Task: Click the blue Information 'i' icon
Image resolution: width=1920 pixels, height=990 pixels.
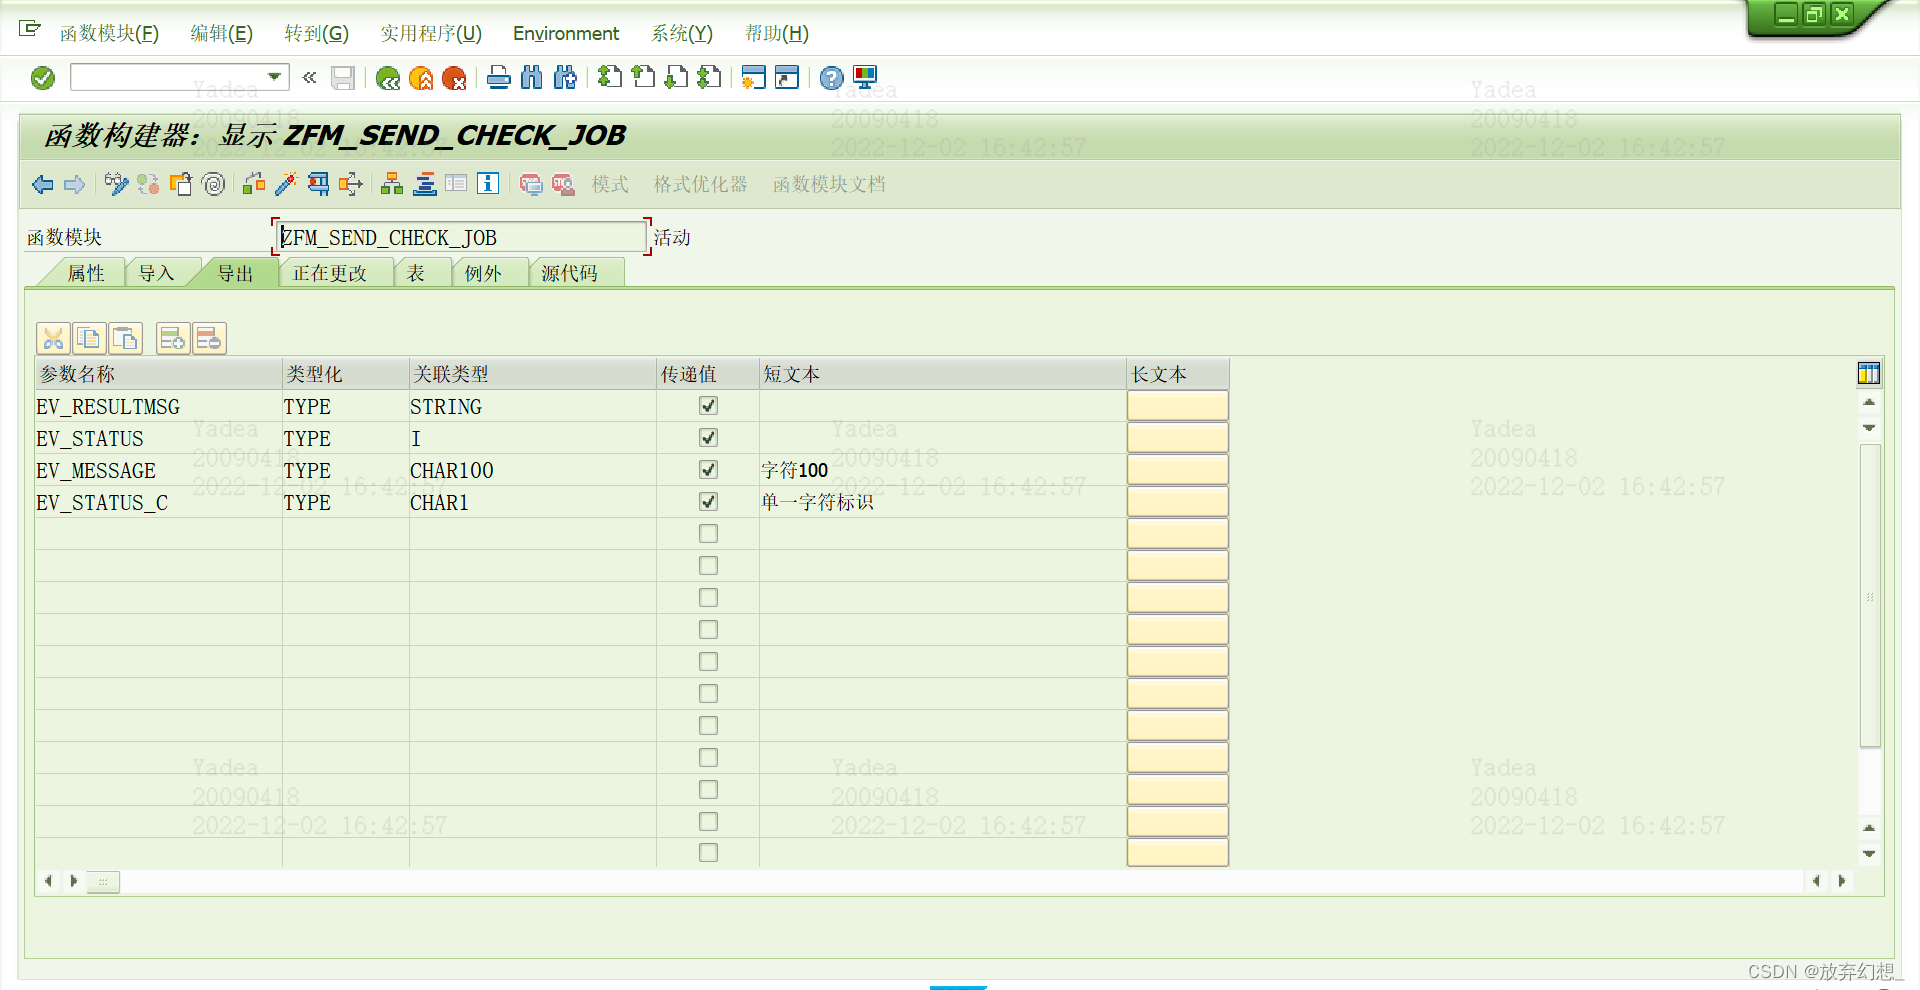Action: pos(488,184)
